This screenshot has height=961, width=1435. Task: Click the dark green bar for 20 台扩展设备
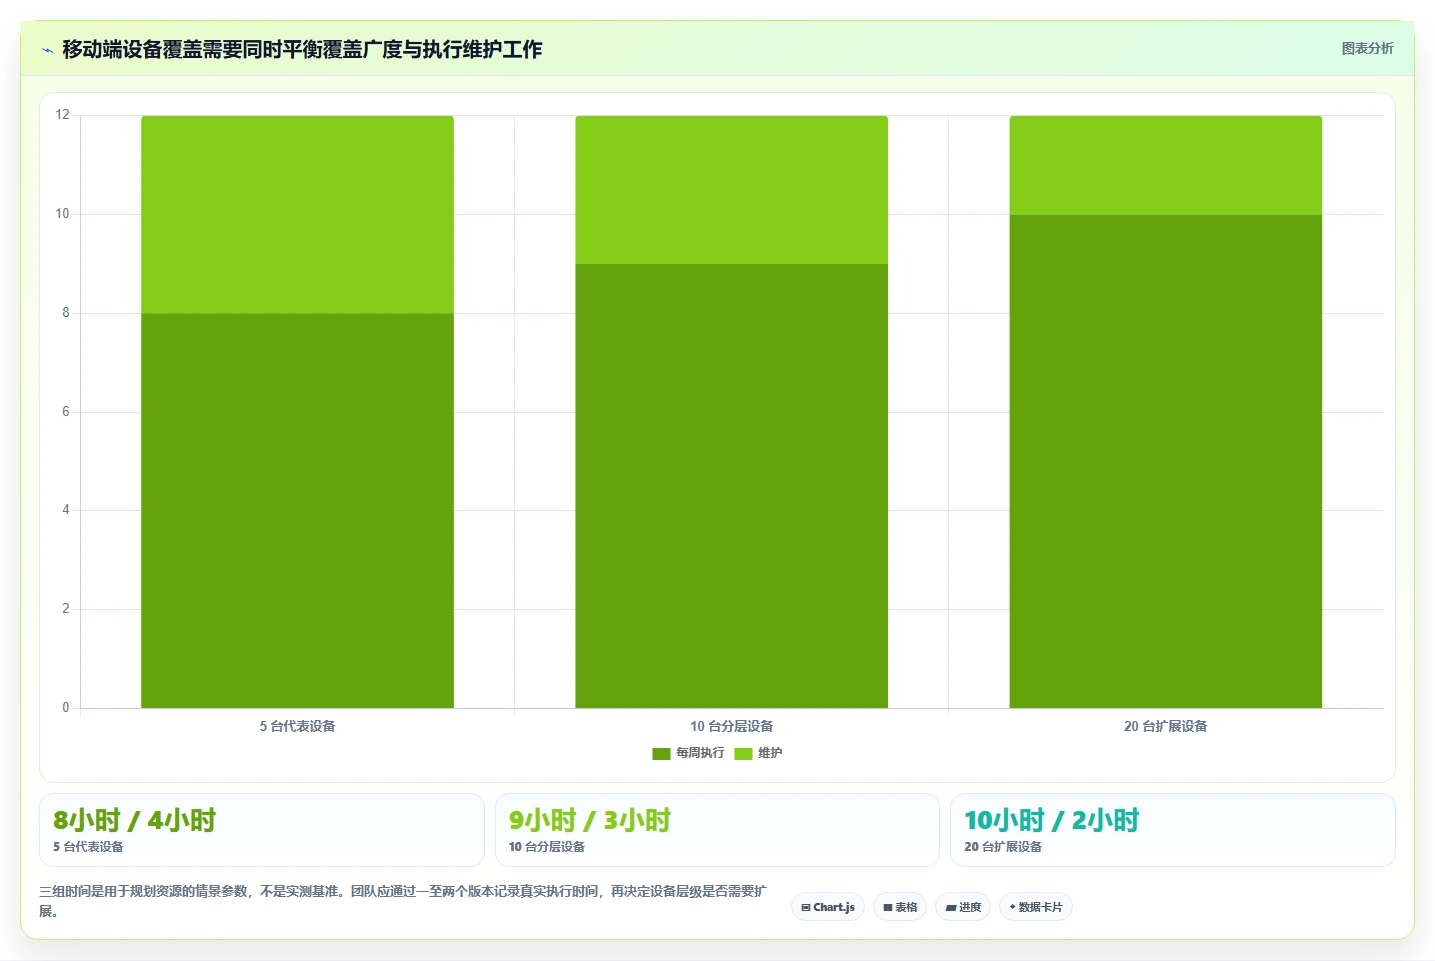coord(1166,461)
